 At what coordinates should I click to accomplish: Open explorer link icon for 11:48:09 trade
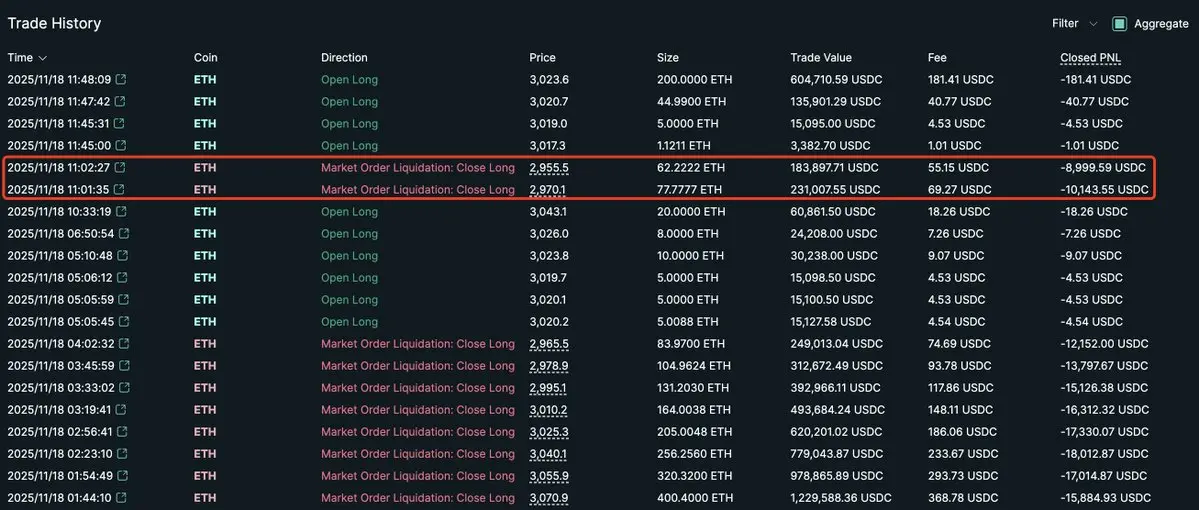click(120, 80)
